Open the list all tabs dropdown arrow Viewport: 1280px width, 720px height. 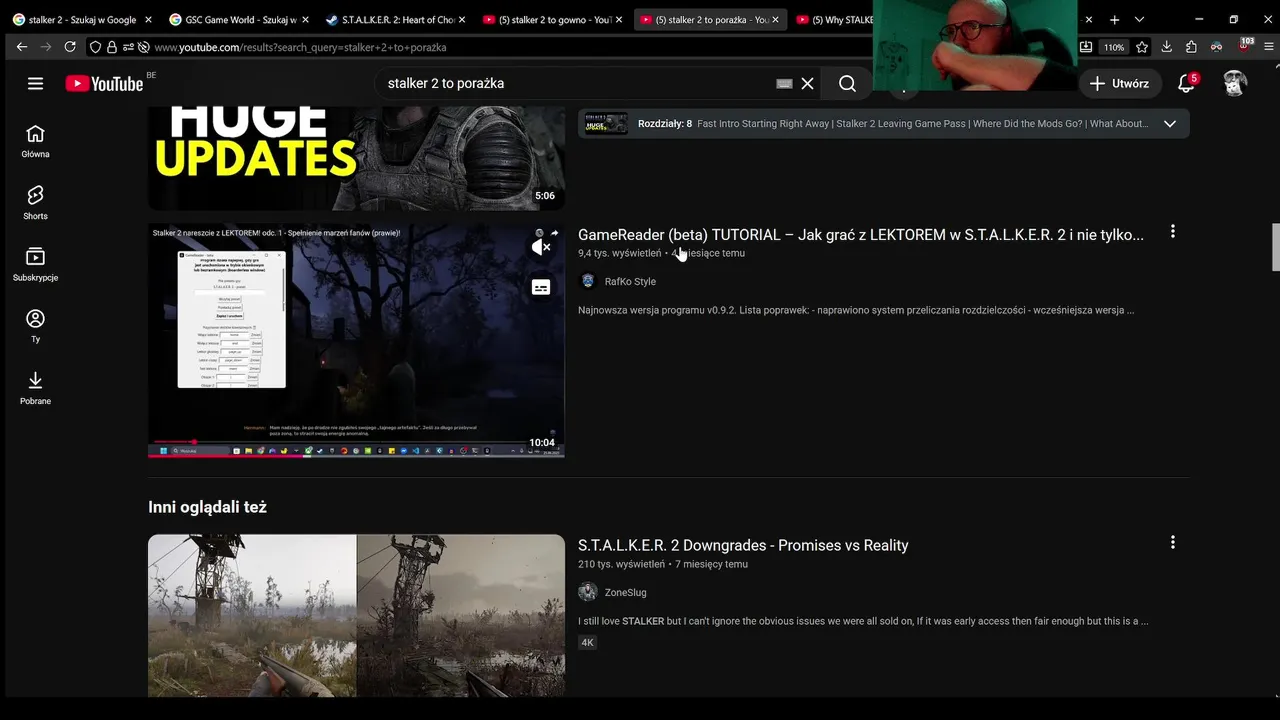tap(1139, 19)
